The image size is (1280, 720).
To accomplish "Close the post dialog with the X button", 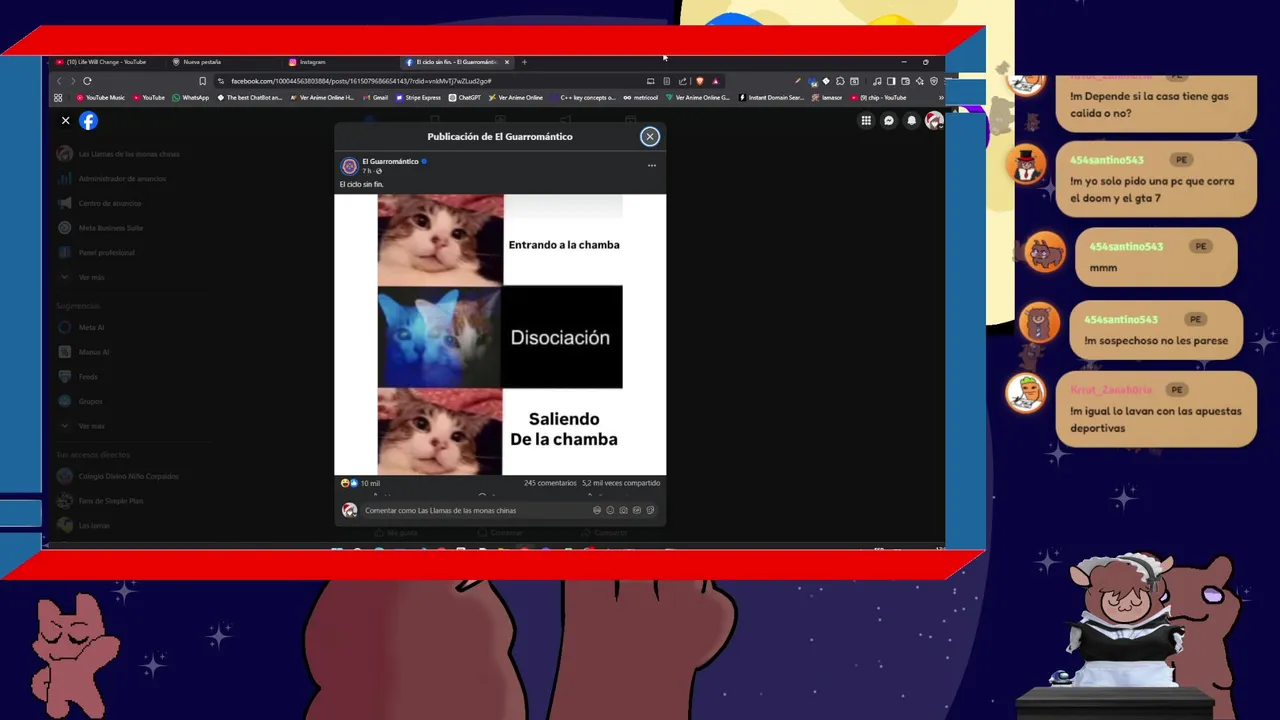I will click(x=650, y=136).
